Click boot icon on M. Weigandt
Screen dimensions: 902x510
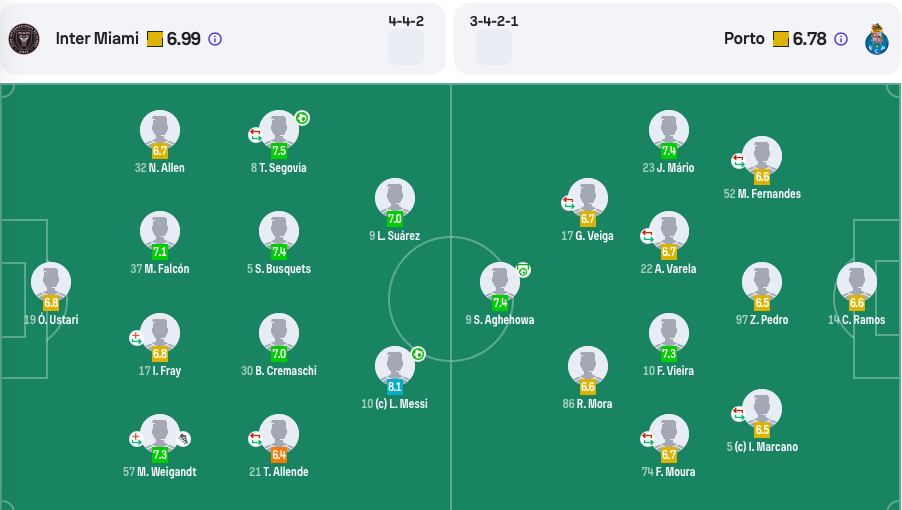[x=184, y=439]
